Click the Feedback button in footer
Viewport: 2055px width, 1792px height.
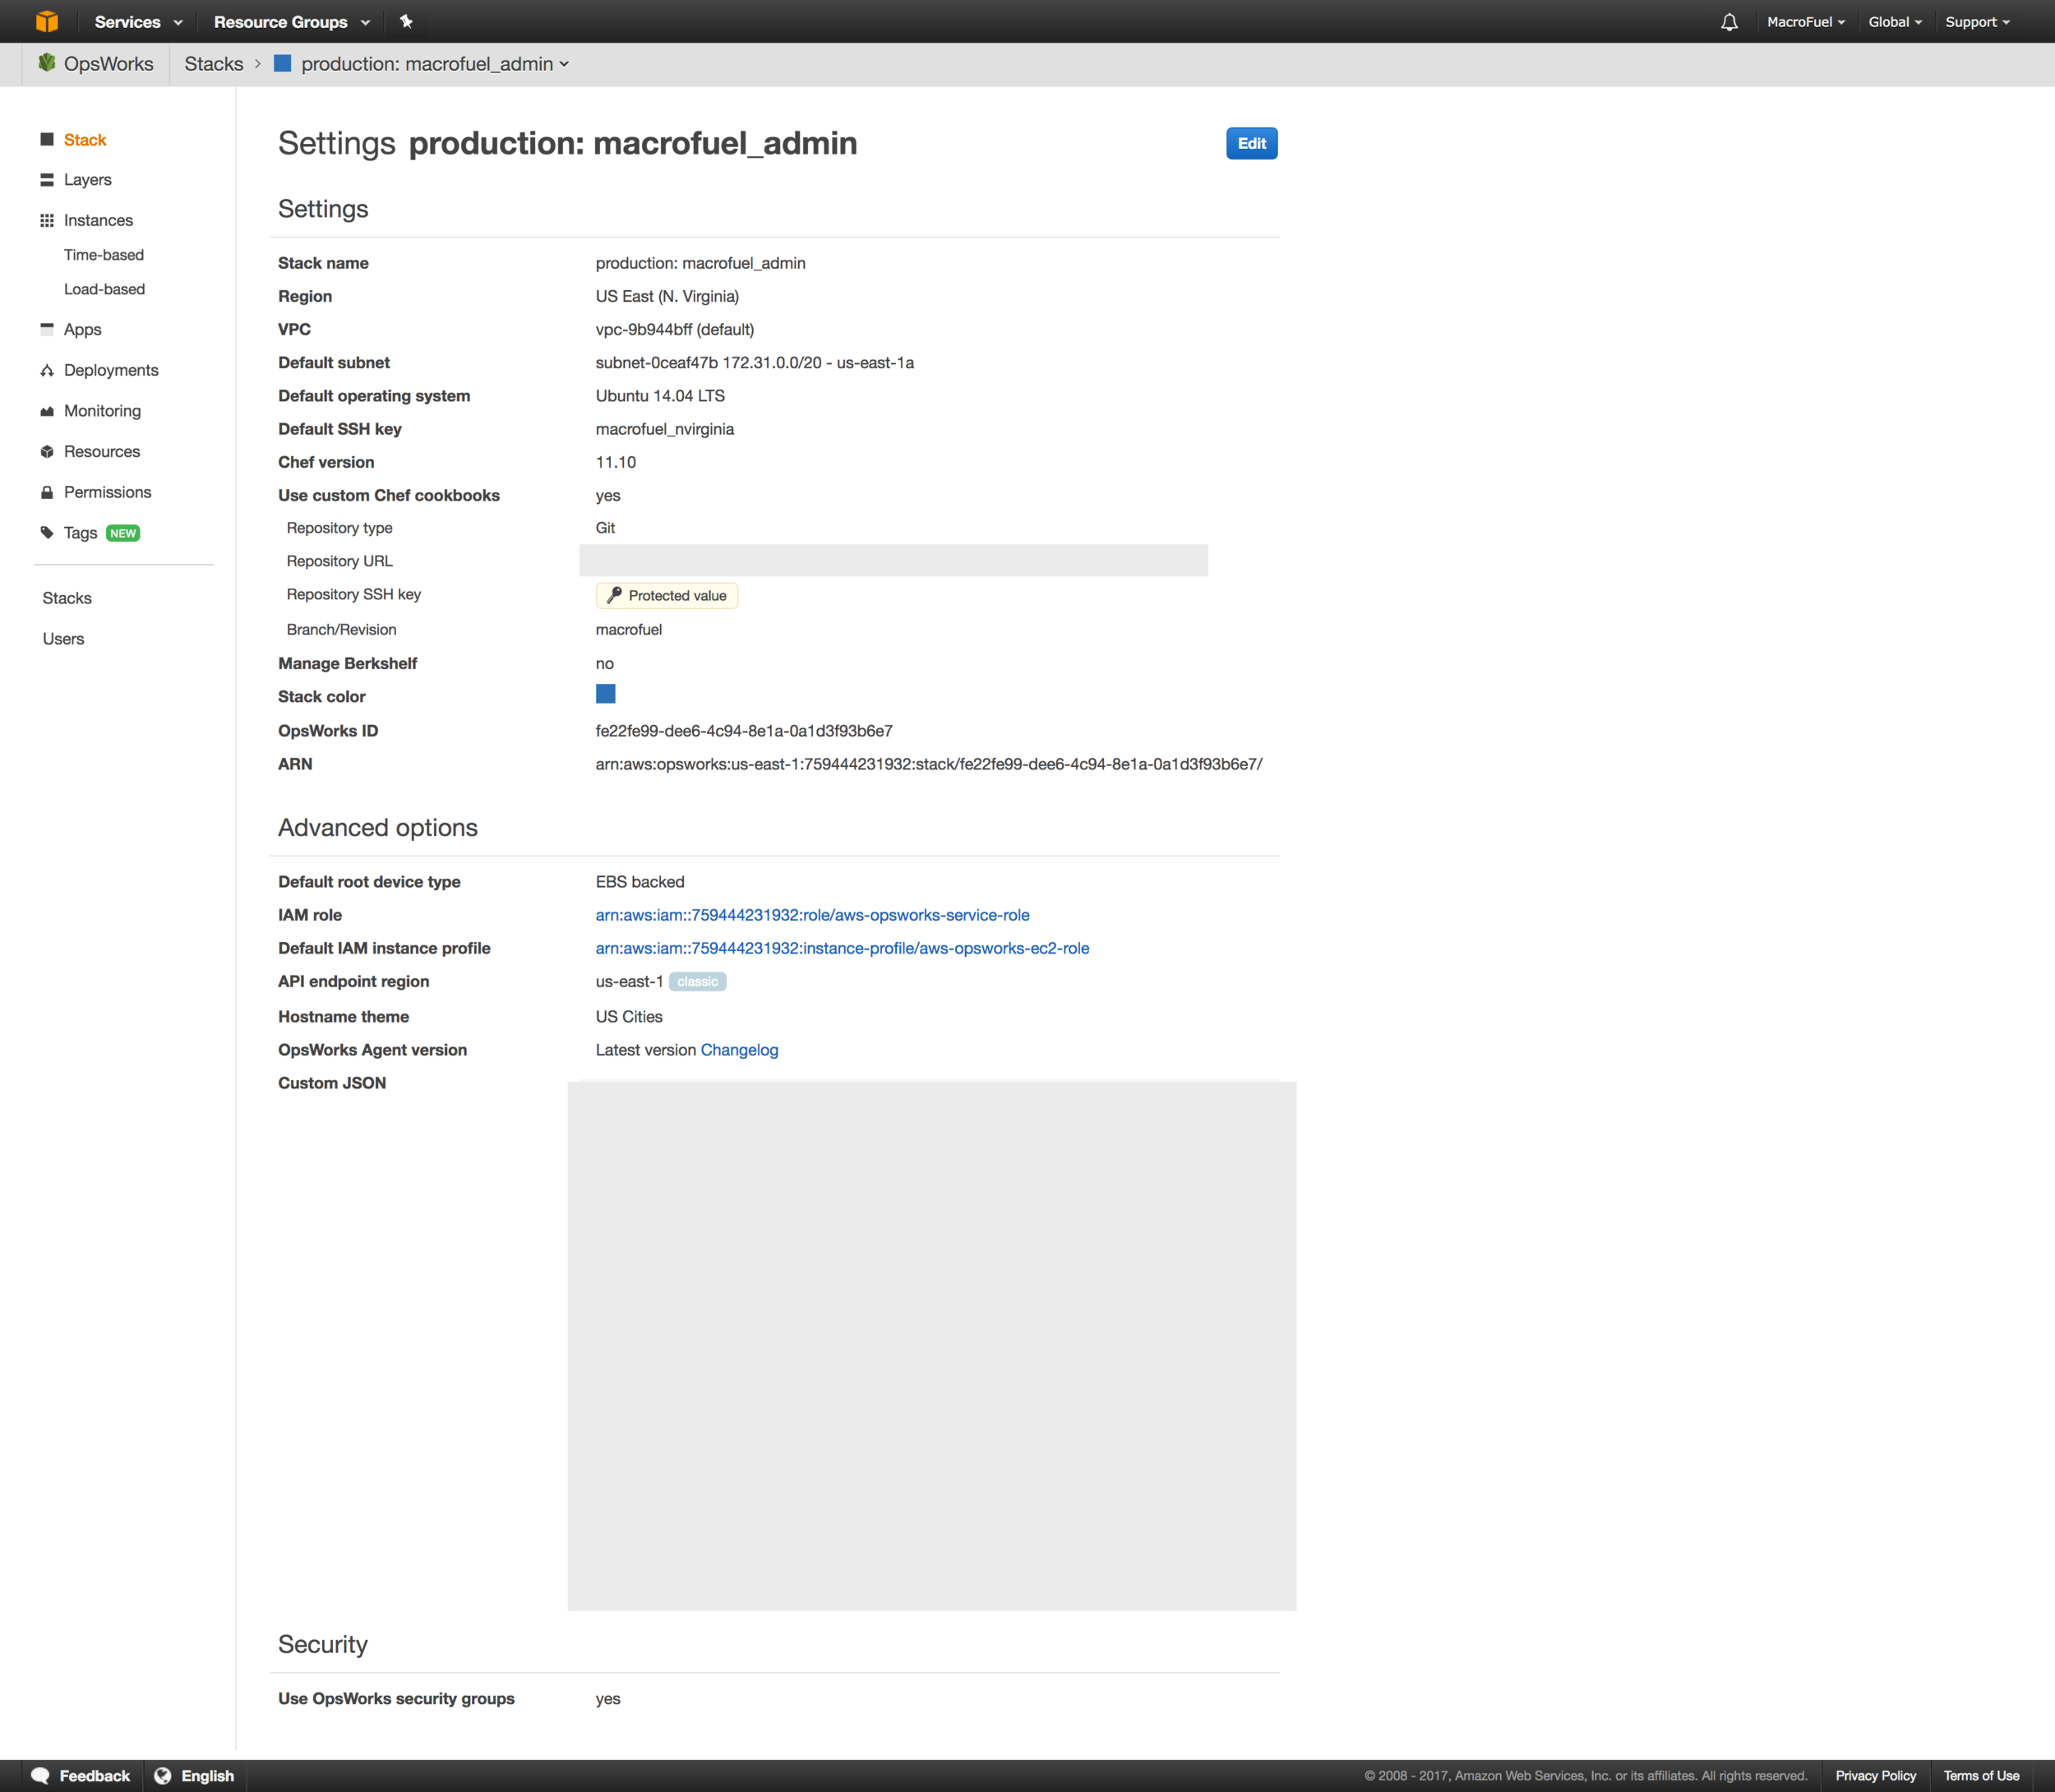tap(81, 1775)
